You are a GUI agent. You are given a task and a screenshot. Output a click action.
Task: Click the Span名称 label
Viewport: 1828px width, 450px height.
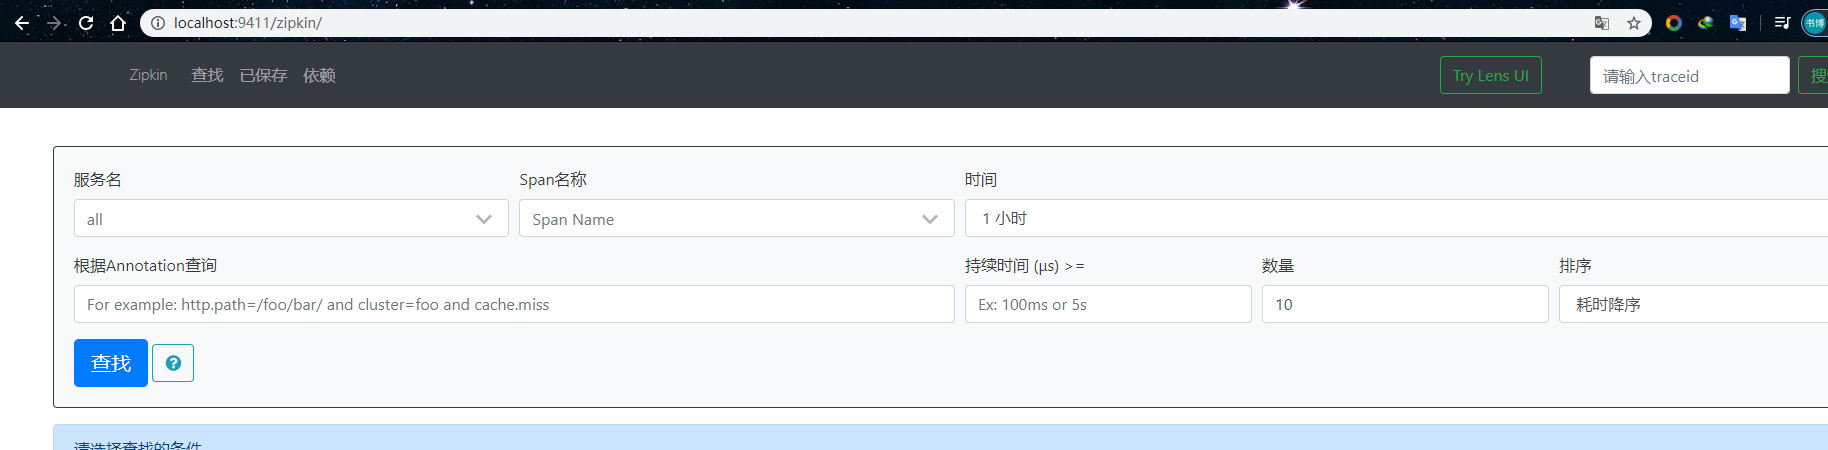553,180
